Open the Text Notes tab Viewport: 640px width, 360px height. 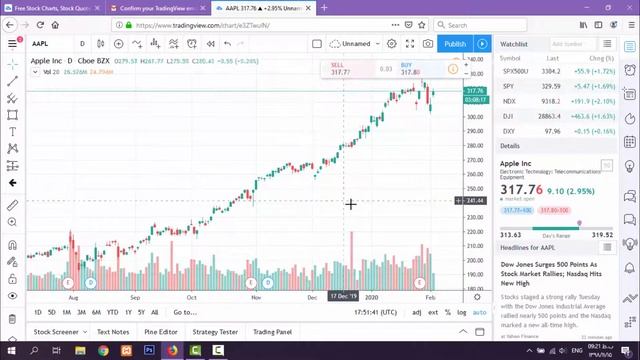(x=113, y=332)
